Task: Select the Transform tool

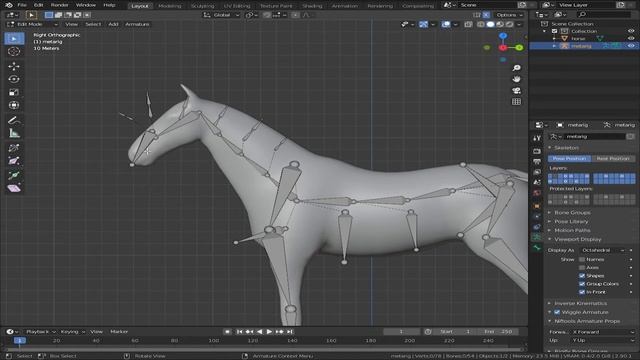Action: tap(14, 105)
